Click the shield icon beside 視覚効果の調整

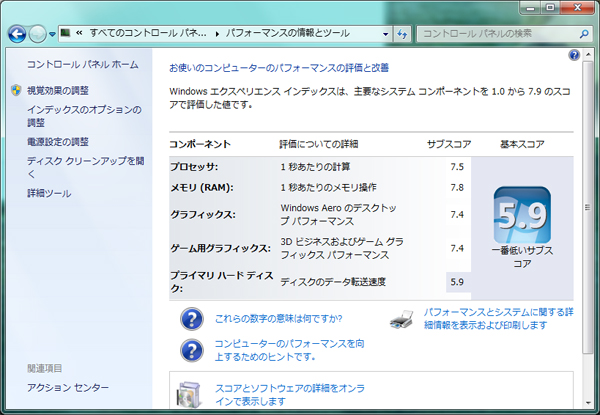(16, 90)
